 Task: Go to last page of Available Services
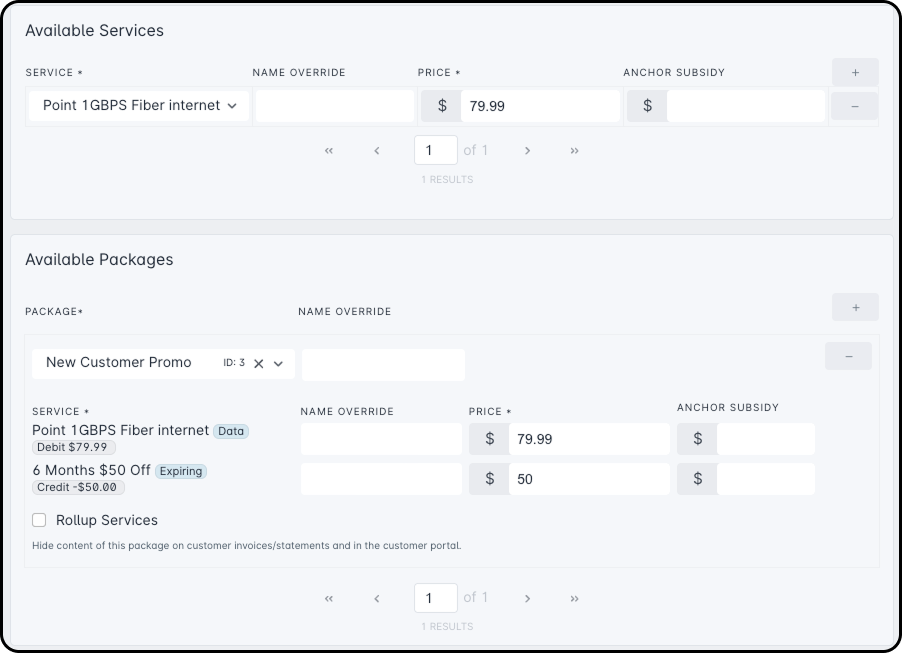pyautogui.click(x=574, y=151)
